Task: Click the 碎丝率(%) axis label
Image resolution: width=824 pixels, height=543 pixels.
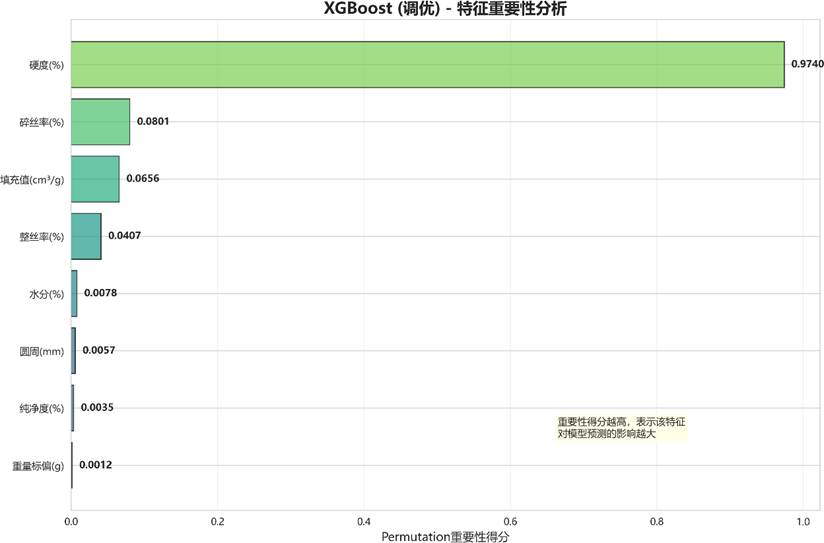Action: 42,122
